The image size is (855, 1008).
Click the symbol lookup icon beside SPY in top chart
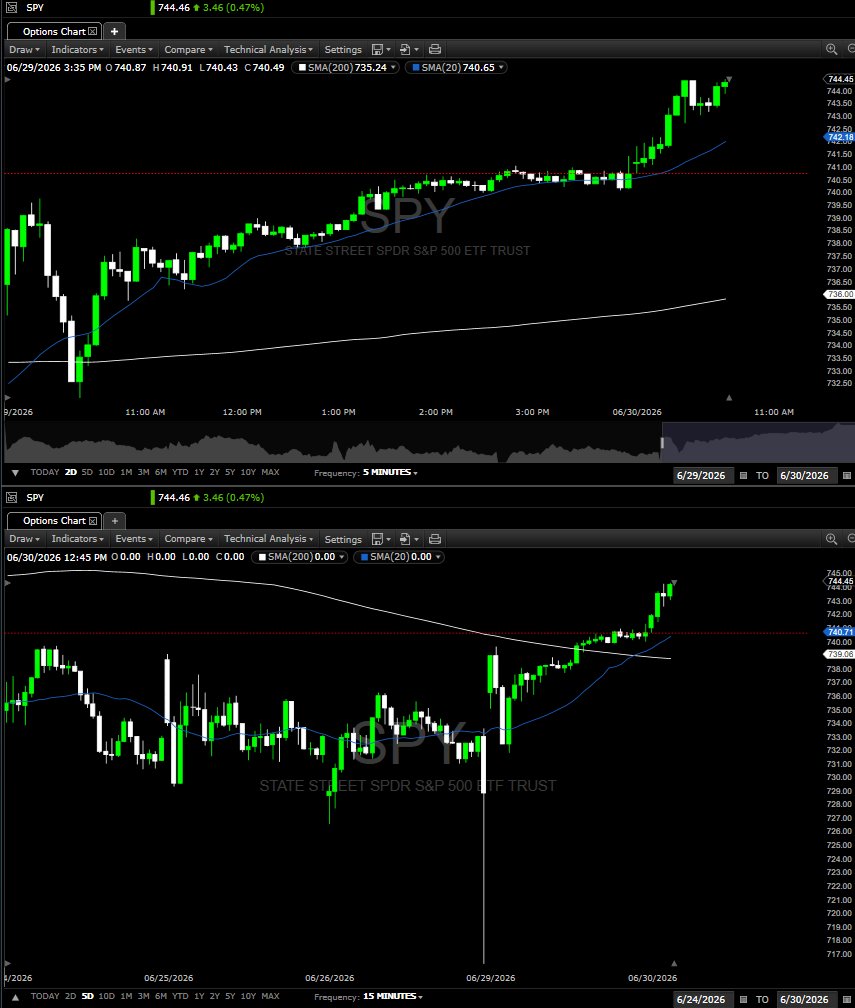click(x=12, y=8)
